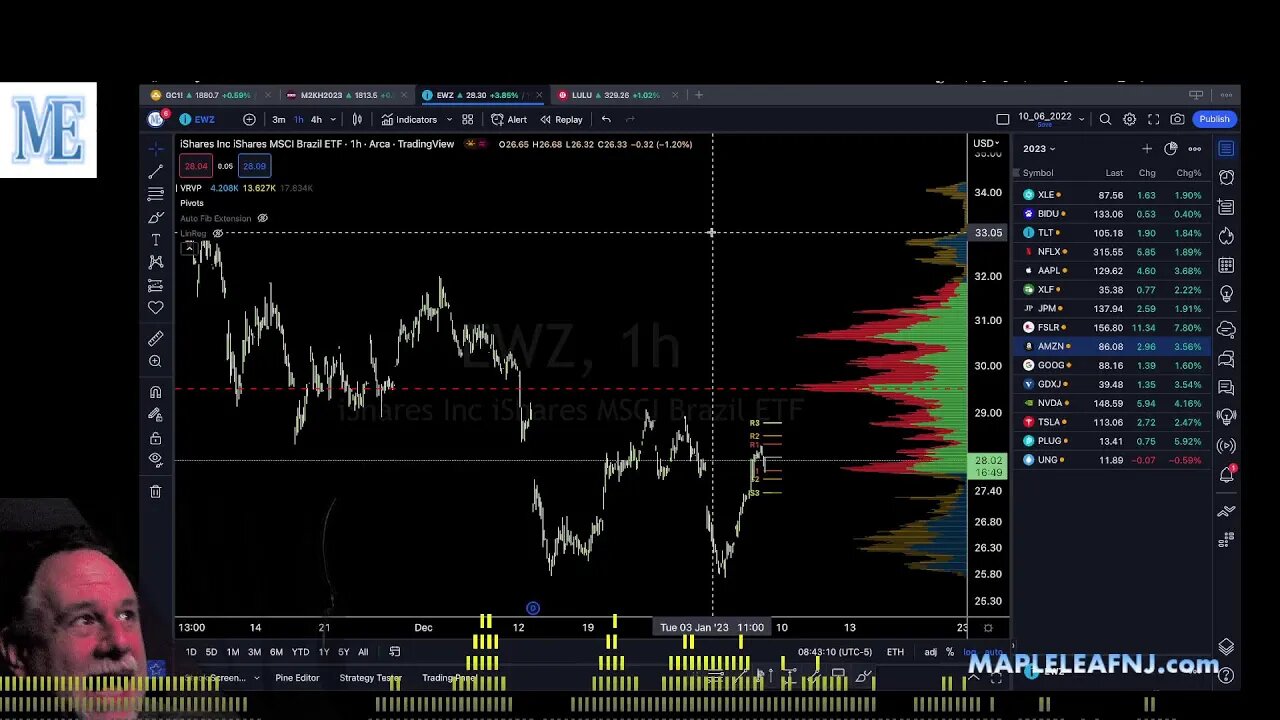Open the Strategy Tester tab
This screenshot has height=720, width=1280.
point(370,678)
